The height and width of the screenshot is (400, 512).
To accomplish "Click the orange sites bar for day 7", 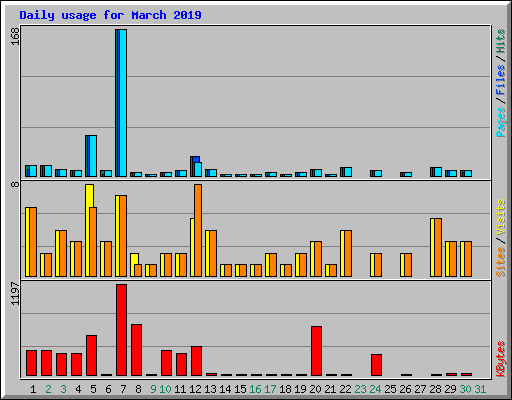I will coord(123,236).
